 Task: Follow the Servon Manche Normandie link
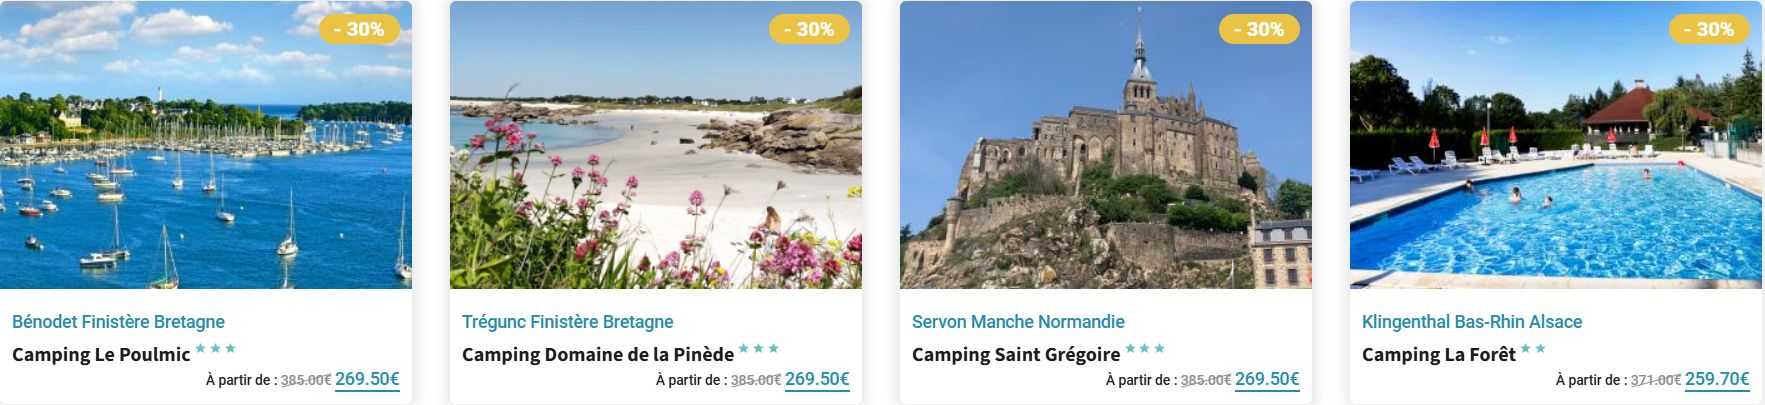pos(1018,322)
